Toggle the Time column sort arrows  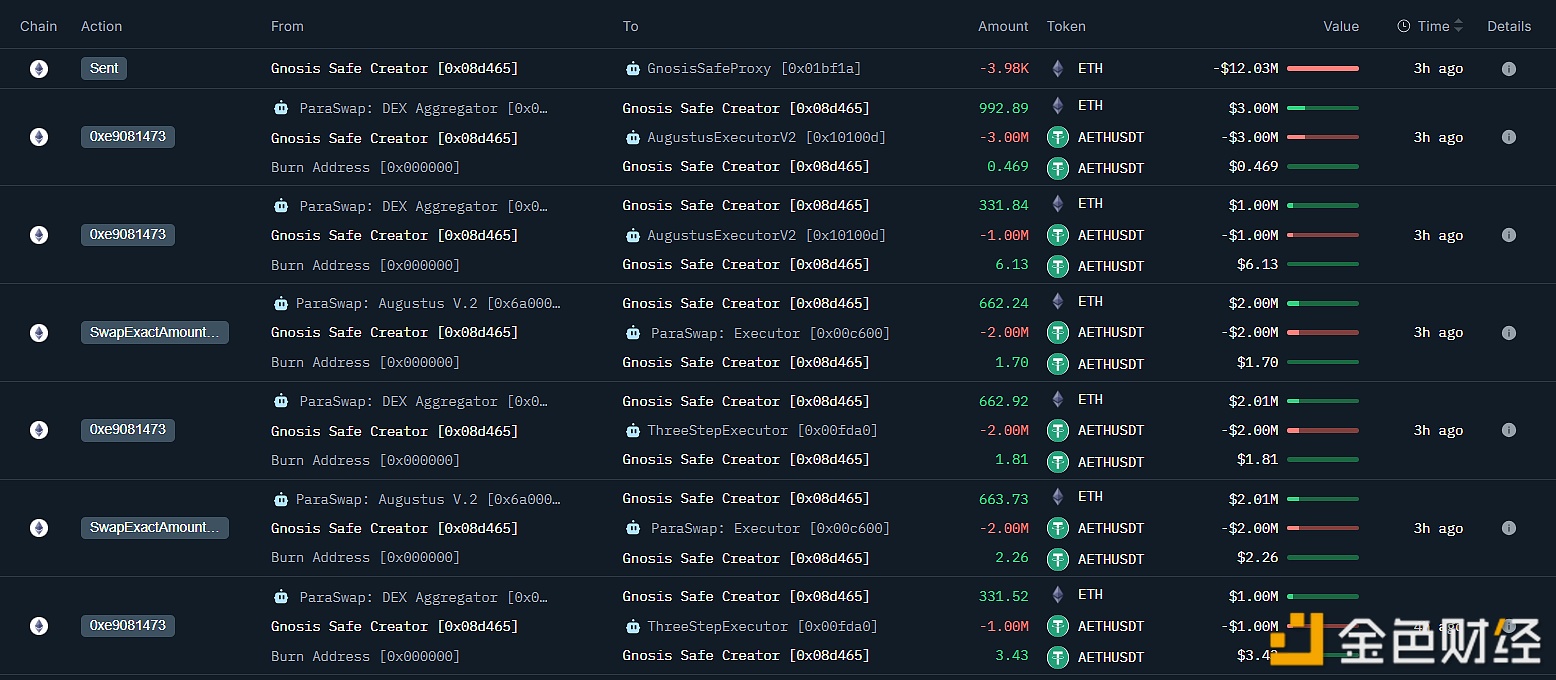1458,26
